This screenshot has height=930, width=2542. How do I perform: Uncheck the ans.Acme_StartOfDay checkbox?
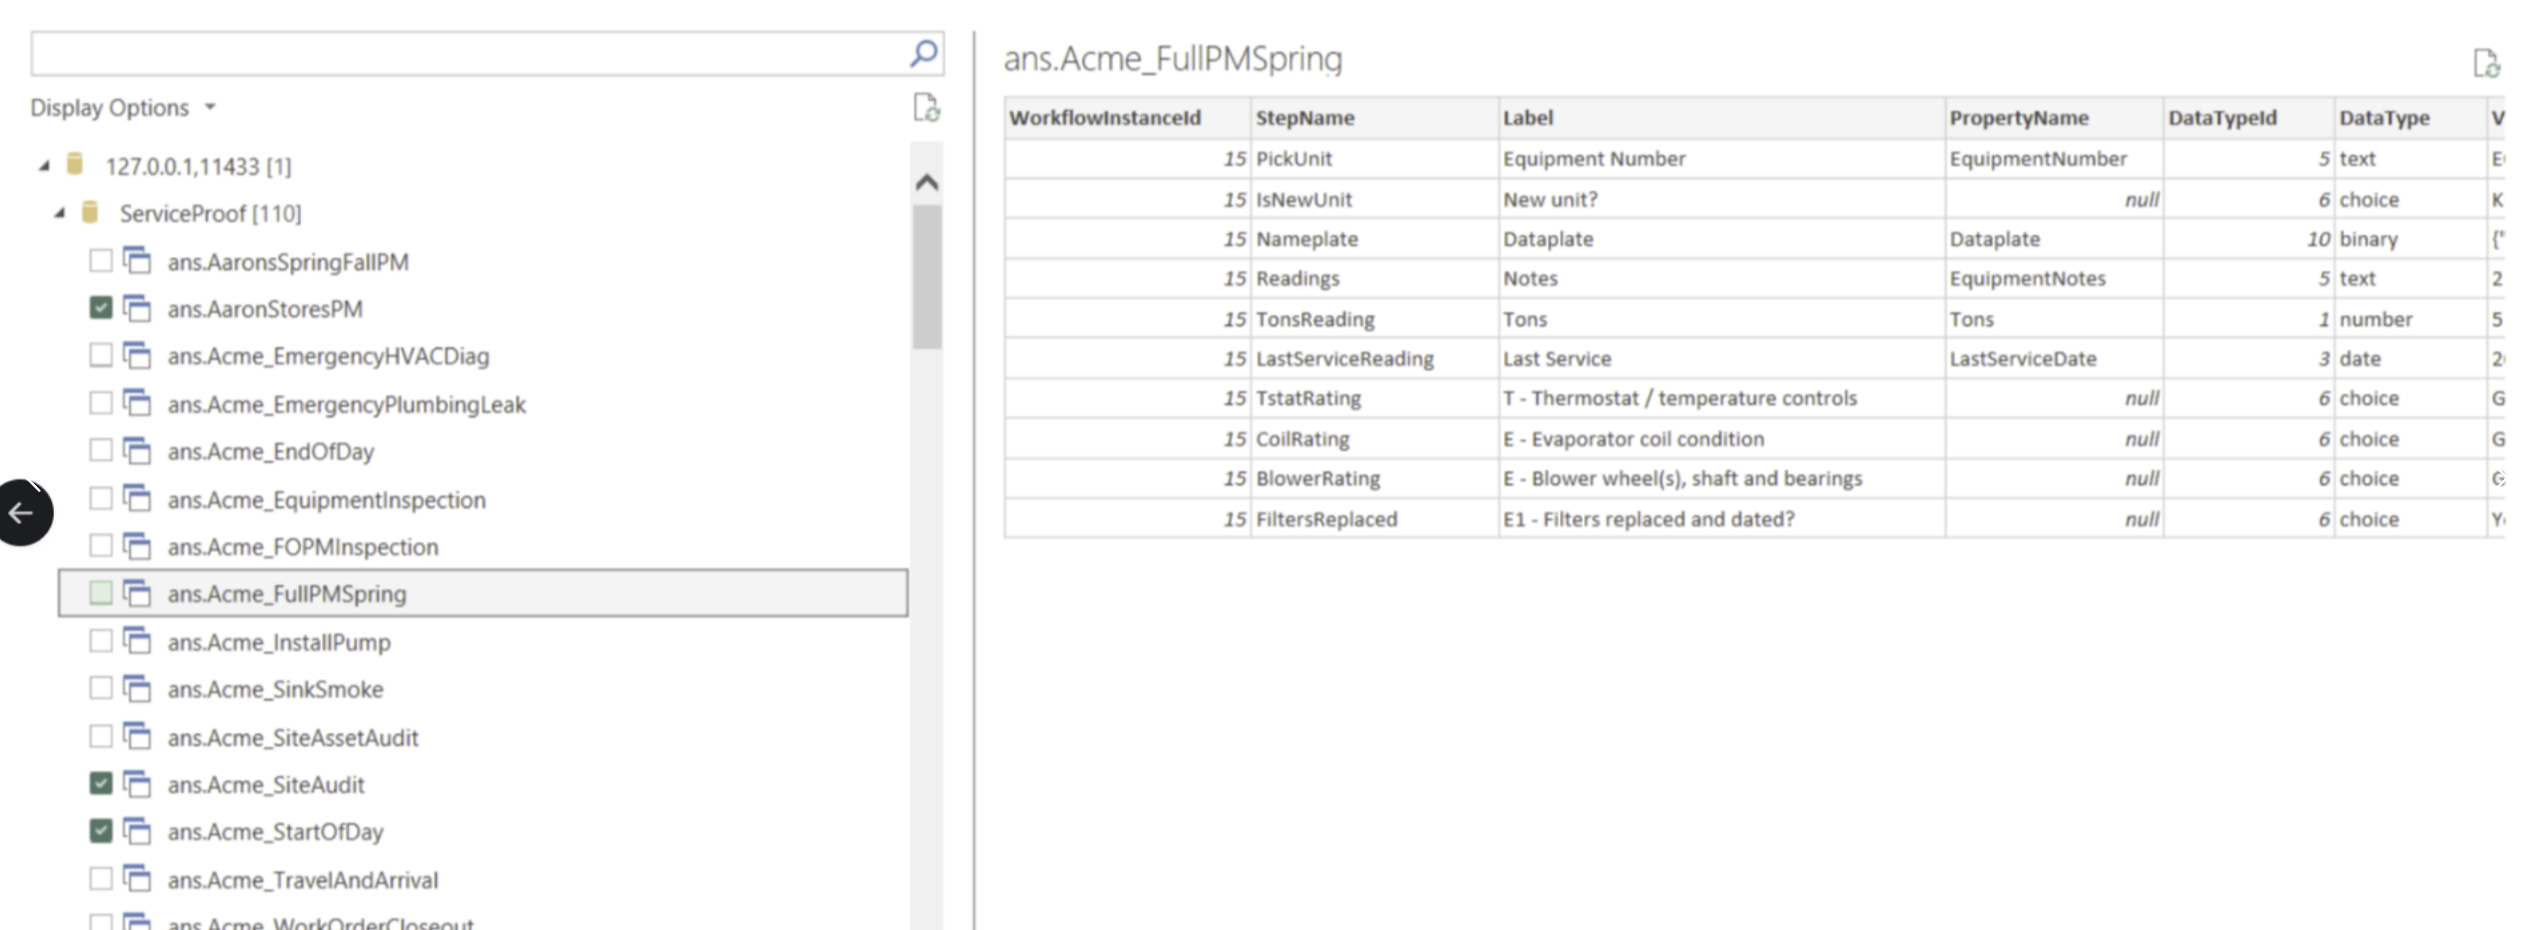point(100,831)
